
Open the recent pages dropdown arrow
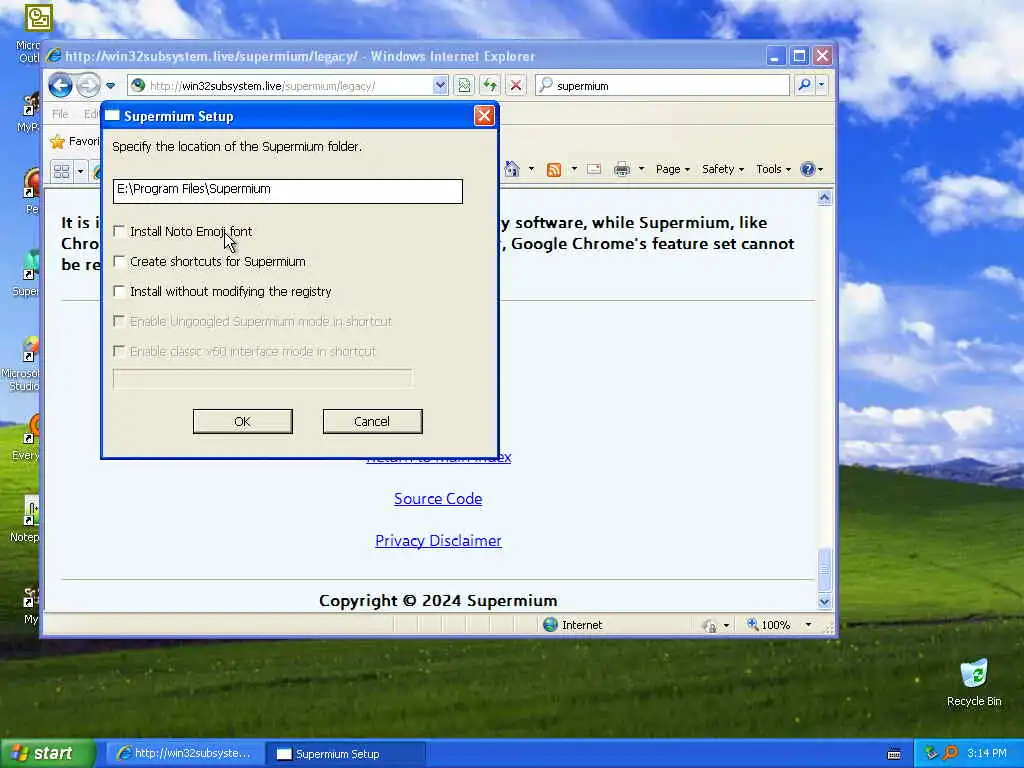tap(110, 86)
